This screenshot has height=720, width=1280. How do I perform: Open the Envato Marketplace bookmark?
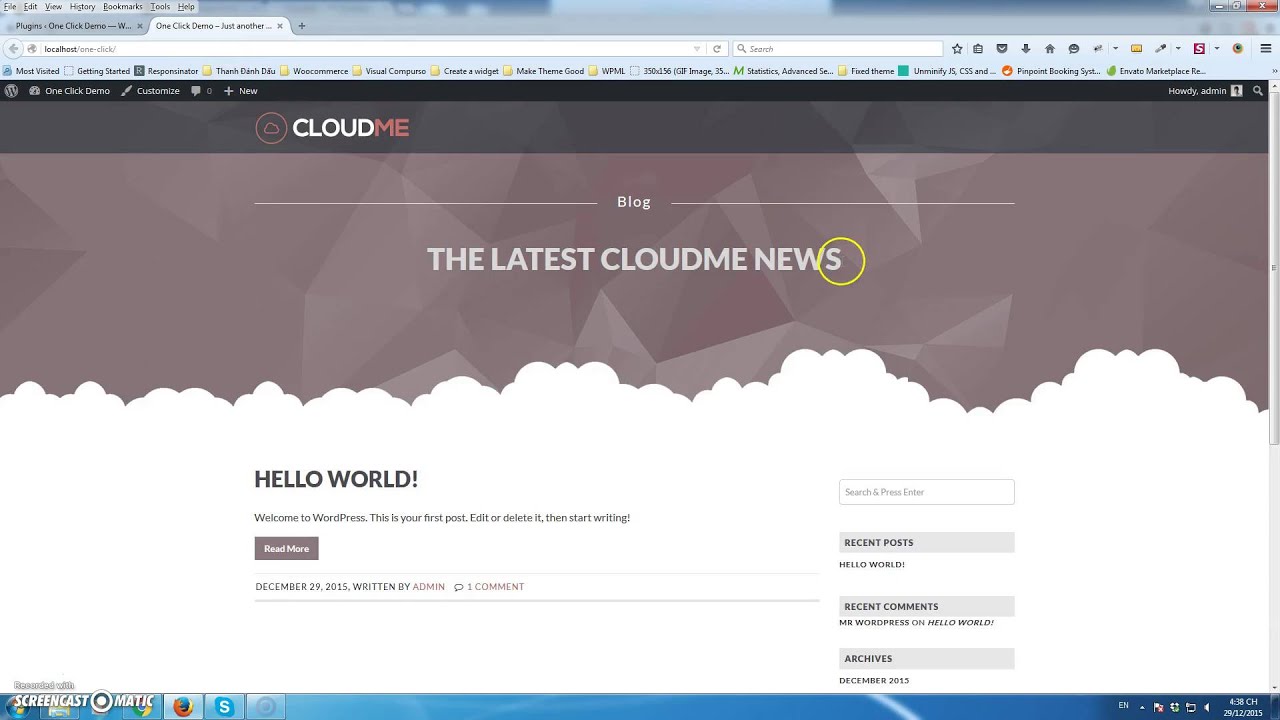1155,71
